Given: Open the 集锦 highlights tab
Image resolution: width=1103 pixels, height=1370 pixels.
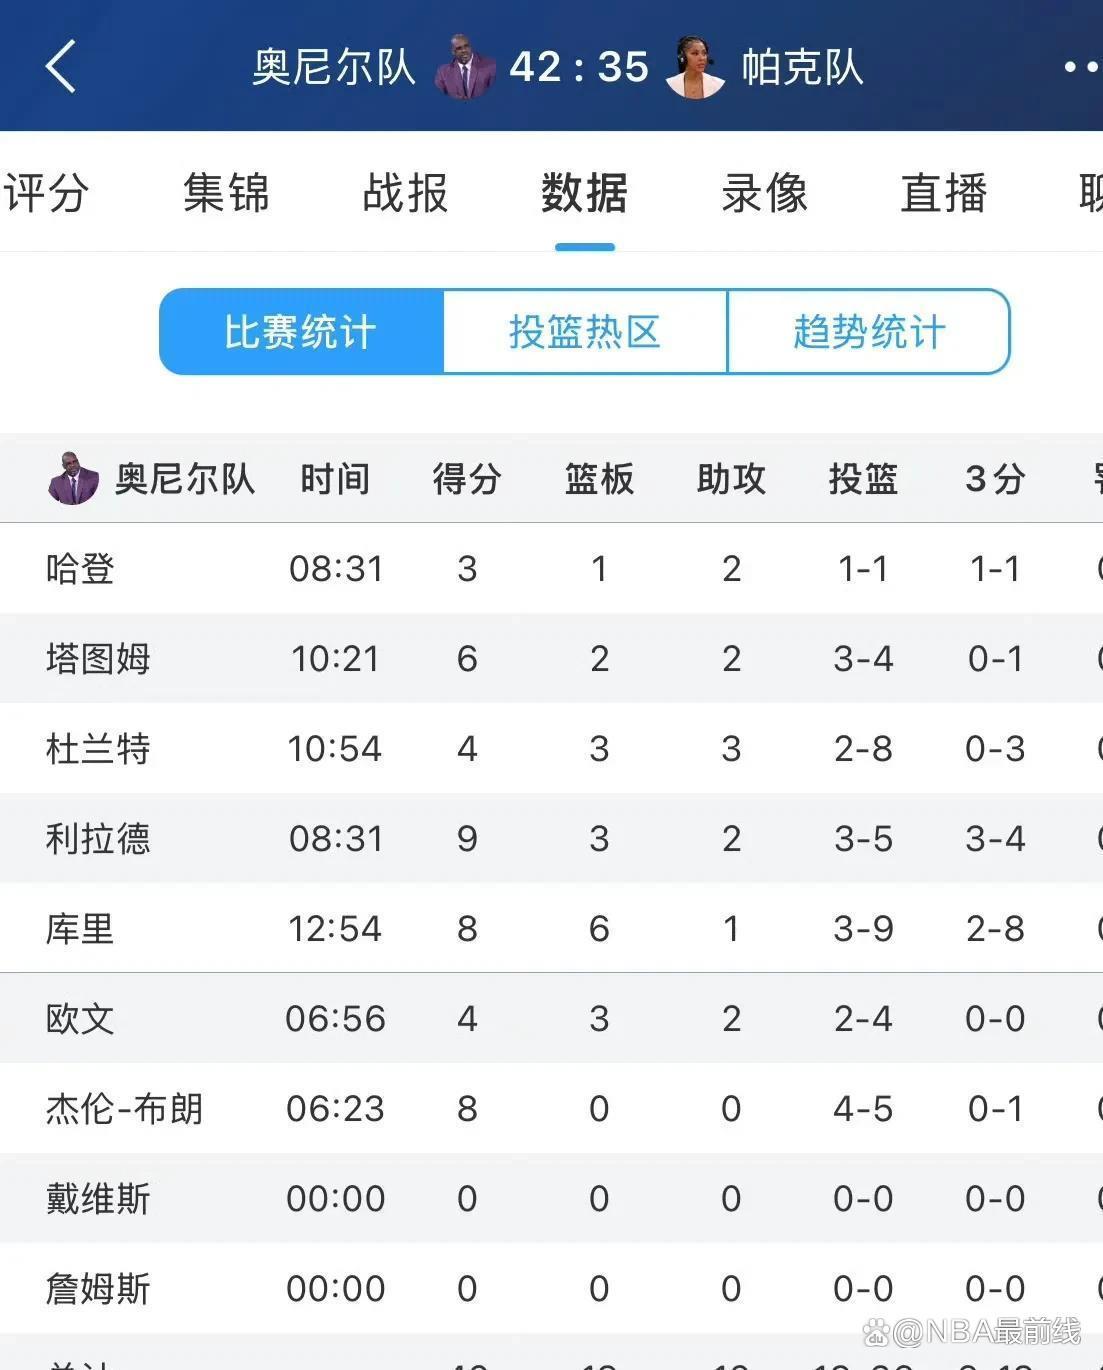Looking at the screenshot, I should [x=225, y=194].
